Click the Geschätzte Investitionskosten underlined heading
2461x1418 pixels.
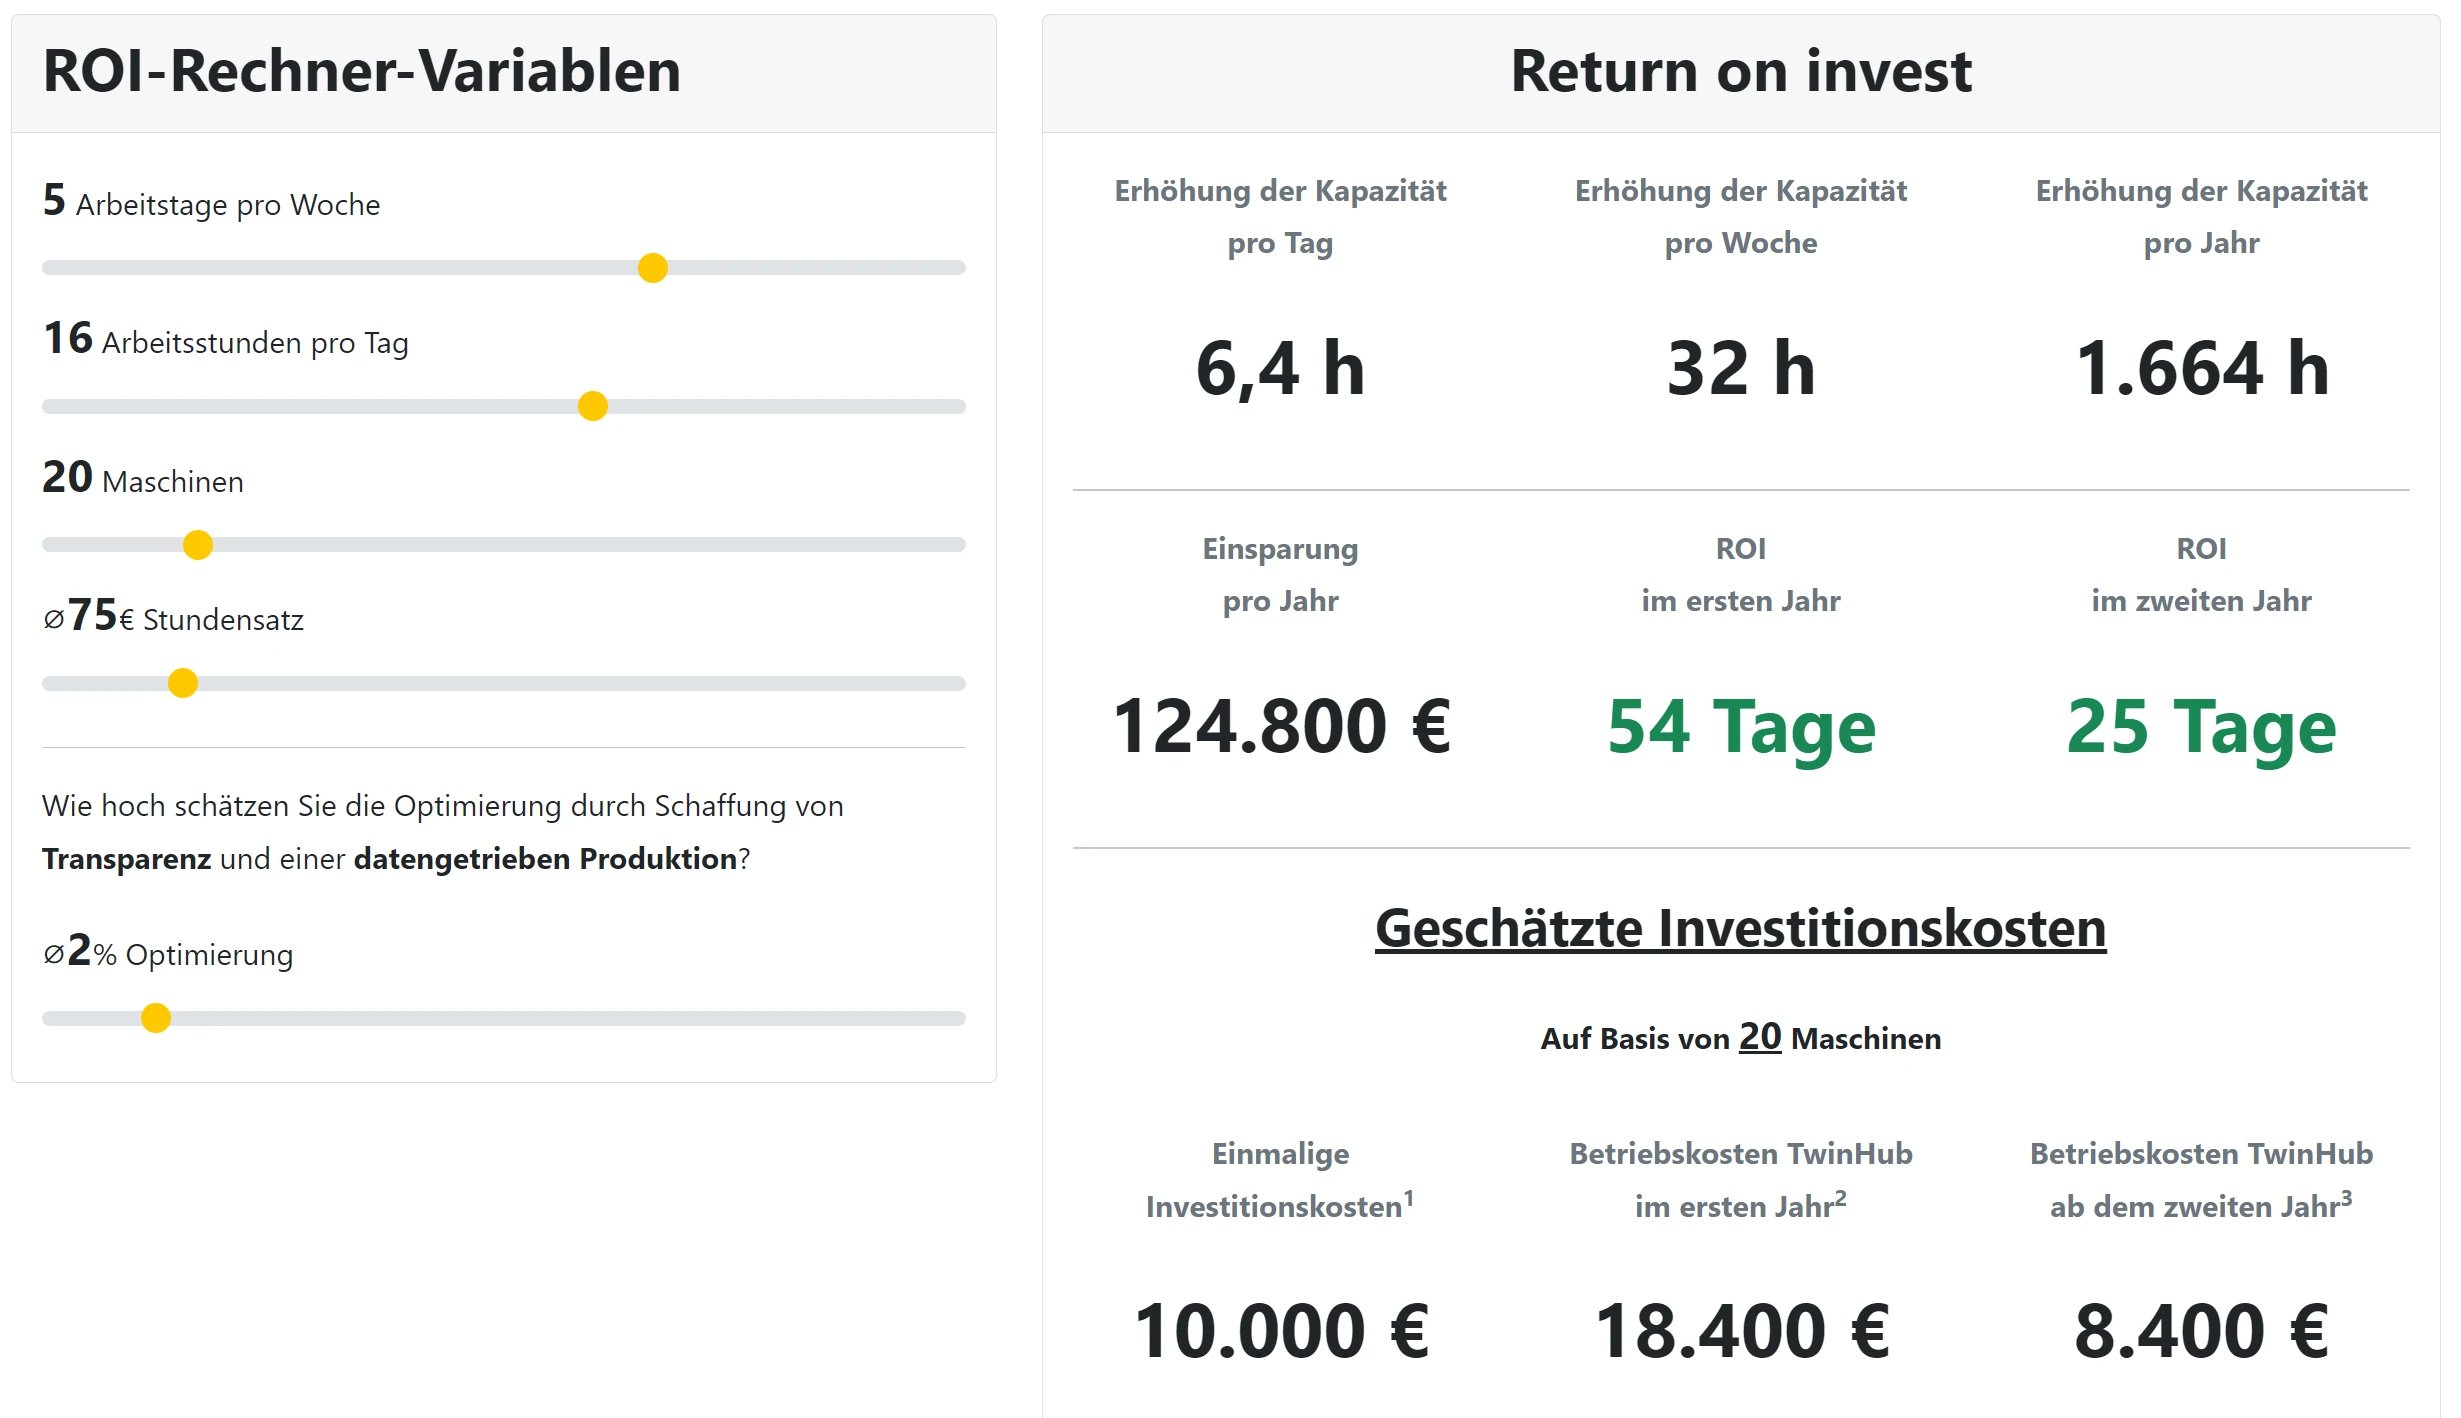(x=1740, y=928)
